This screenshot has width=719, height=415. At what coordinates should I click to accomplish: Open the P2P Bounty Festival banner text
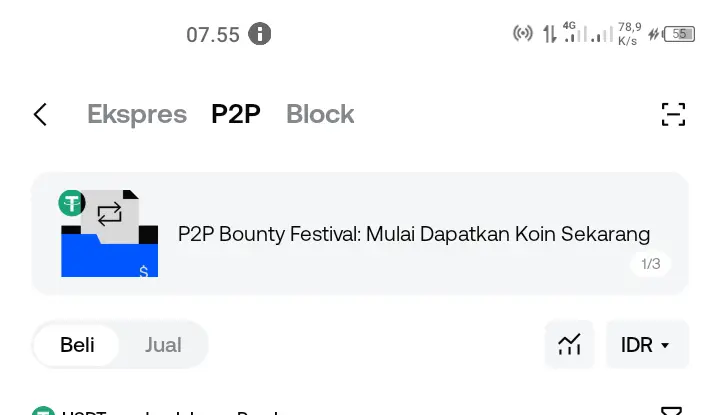[414, 234]
